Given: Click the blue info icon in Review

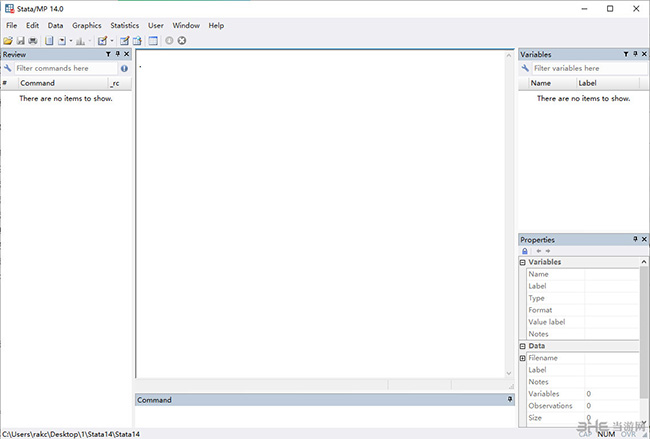Looking at the screenshot, I should 124,68.
